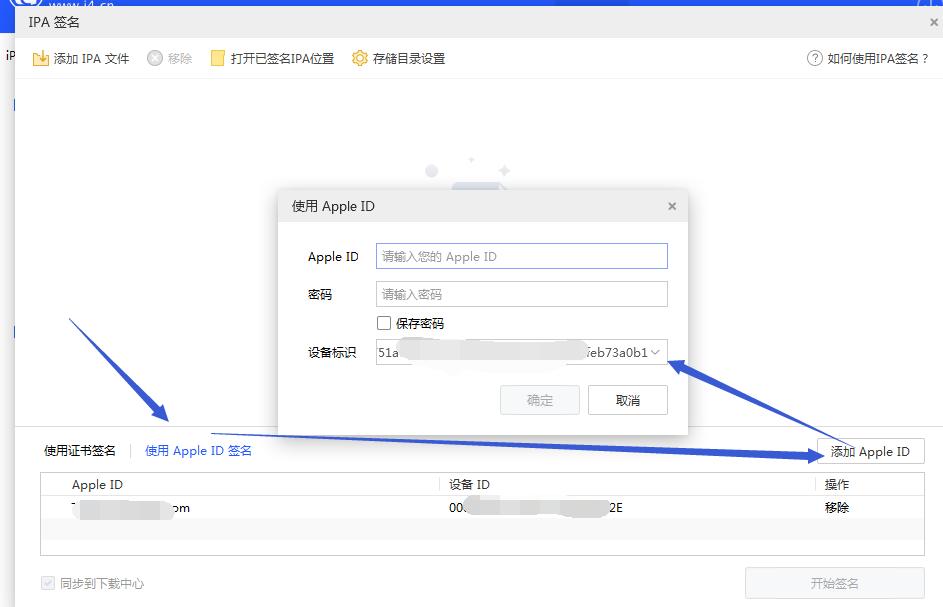Check the 同步到下载中心 option
The image size is (943, 607).
(48, 582)
